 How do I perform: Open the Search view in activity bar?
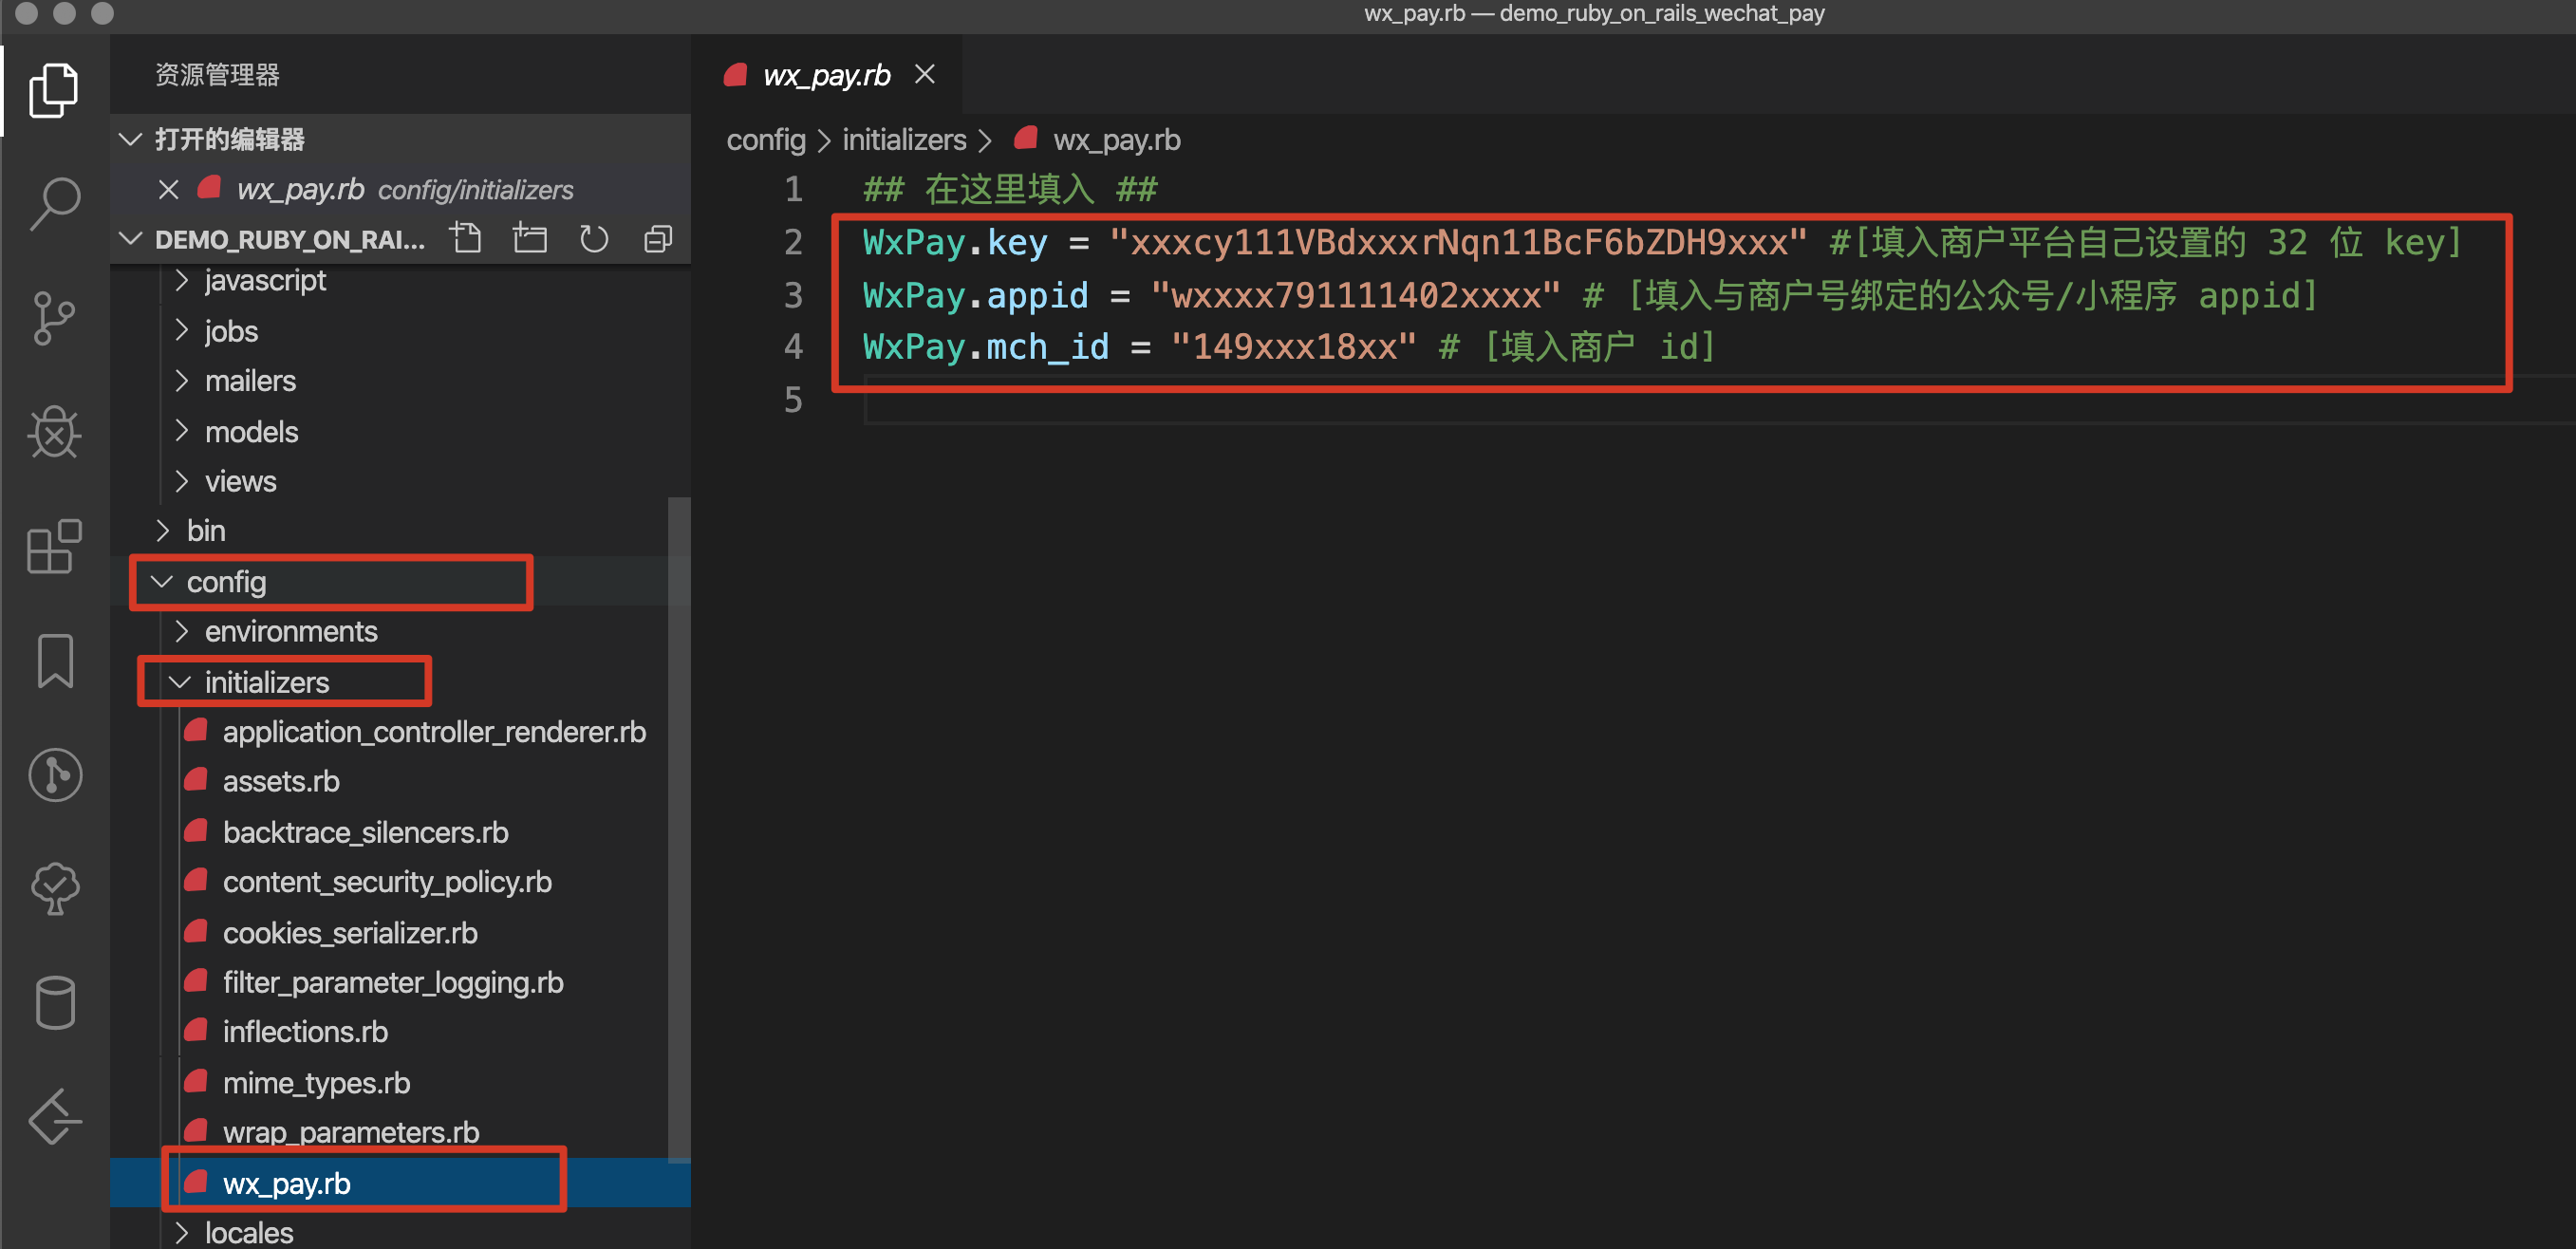(x=55, y=203)
